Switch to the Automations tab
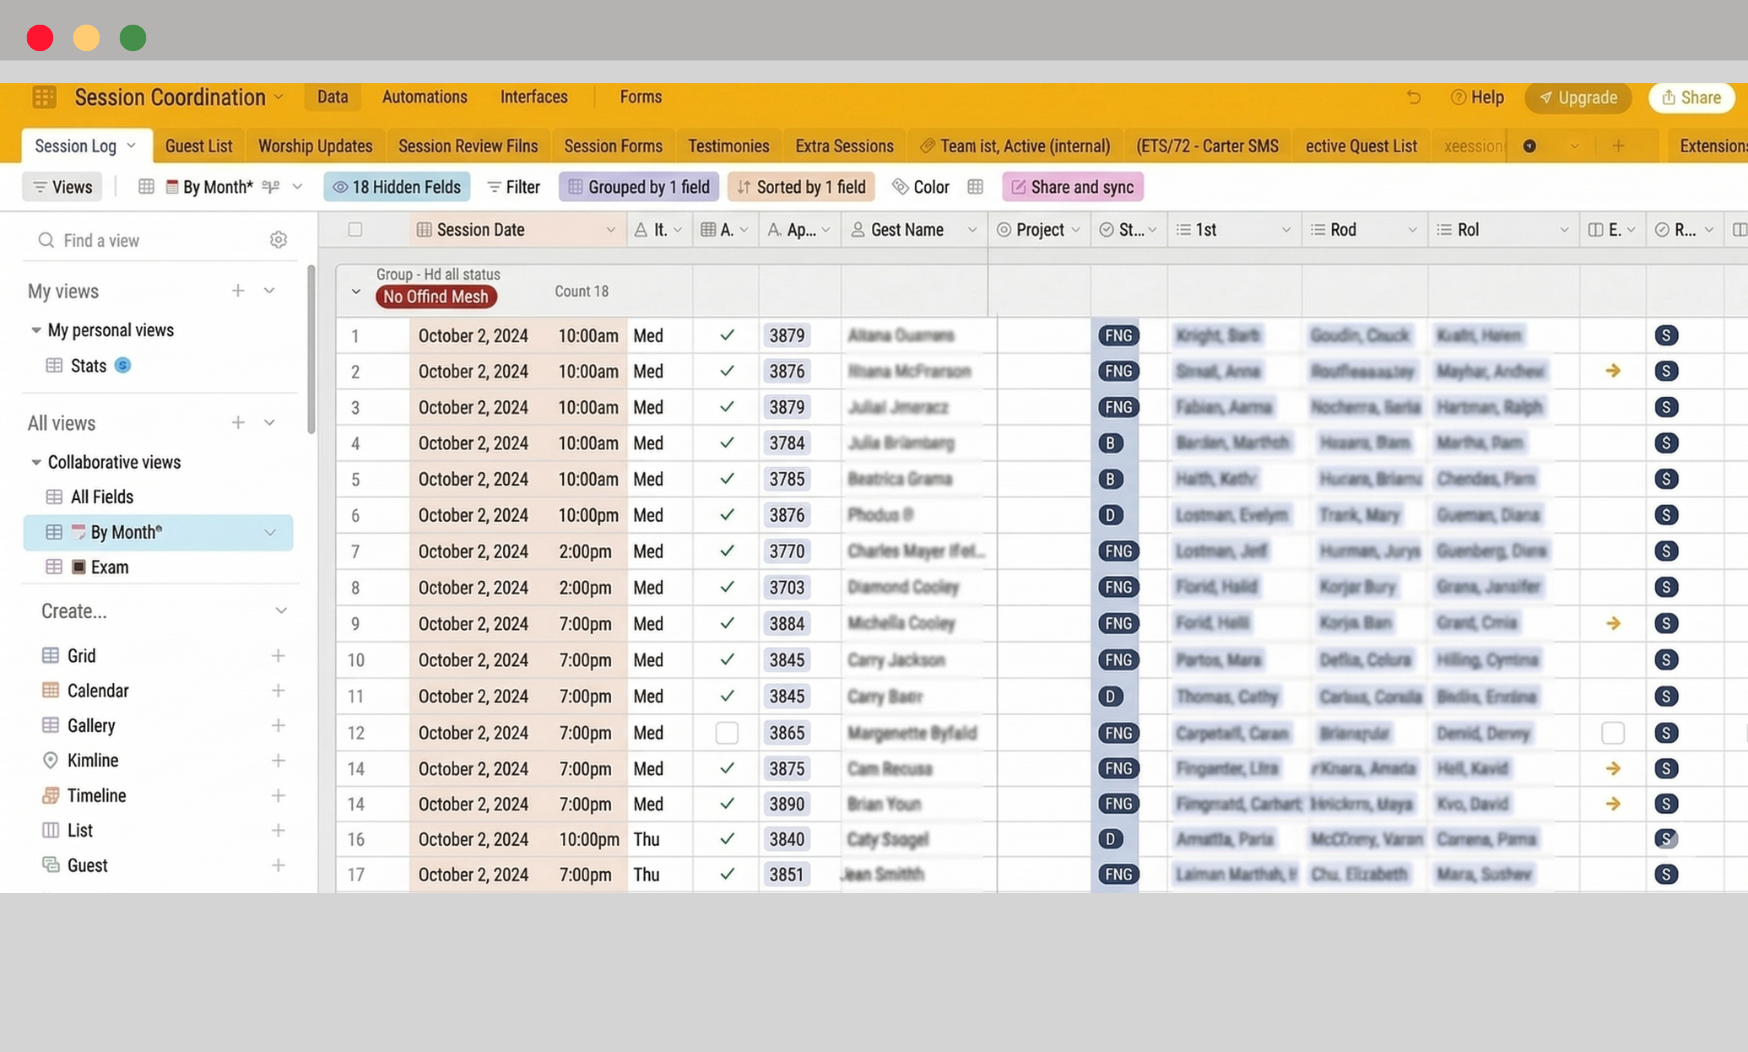Image resolution: width=1748 pixels, height=1052 pixels. (x=424, y=97)
